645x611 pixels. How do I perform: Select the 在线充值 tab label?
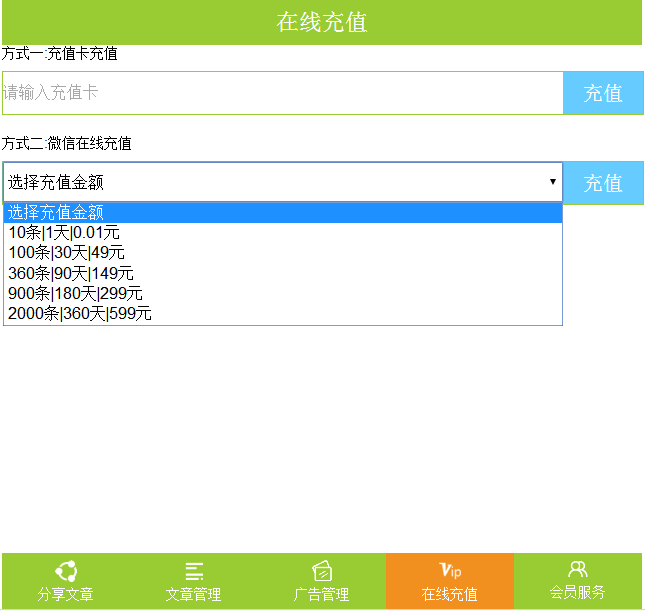450,594
